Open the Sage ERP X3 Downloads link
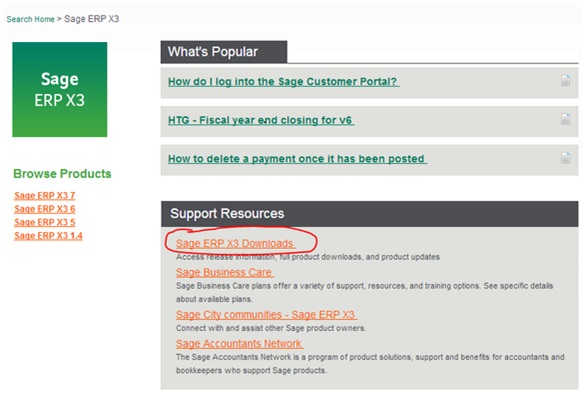The width and height of the screenshot is (583, 396). click(x=235, y=244)
